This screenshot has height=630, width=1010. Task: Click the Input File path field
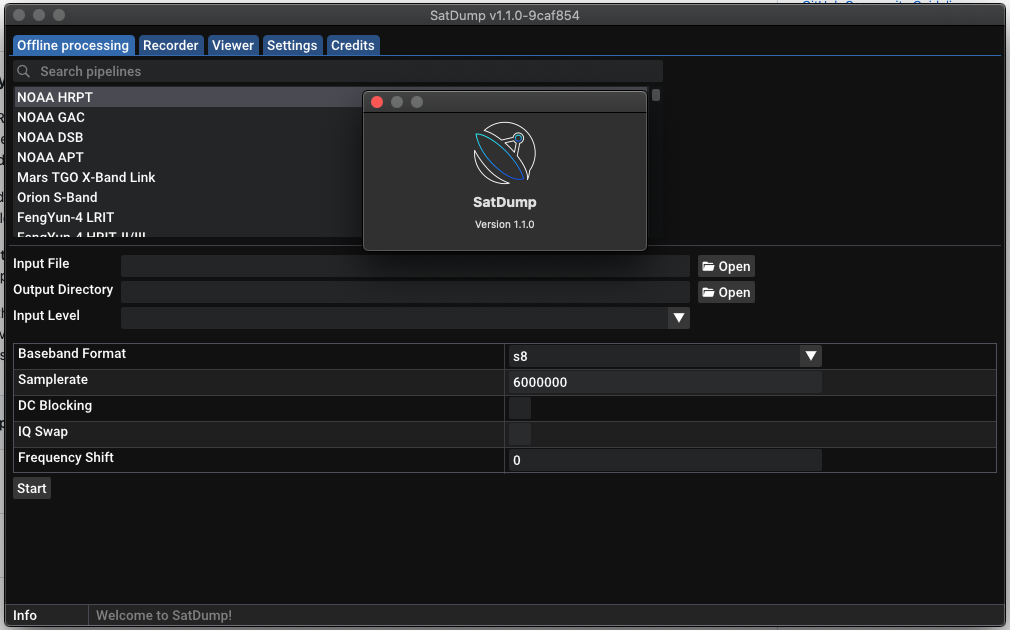point(405,266)
